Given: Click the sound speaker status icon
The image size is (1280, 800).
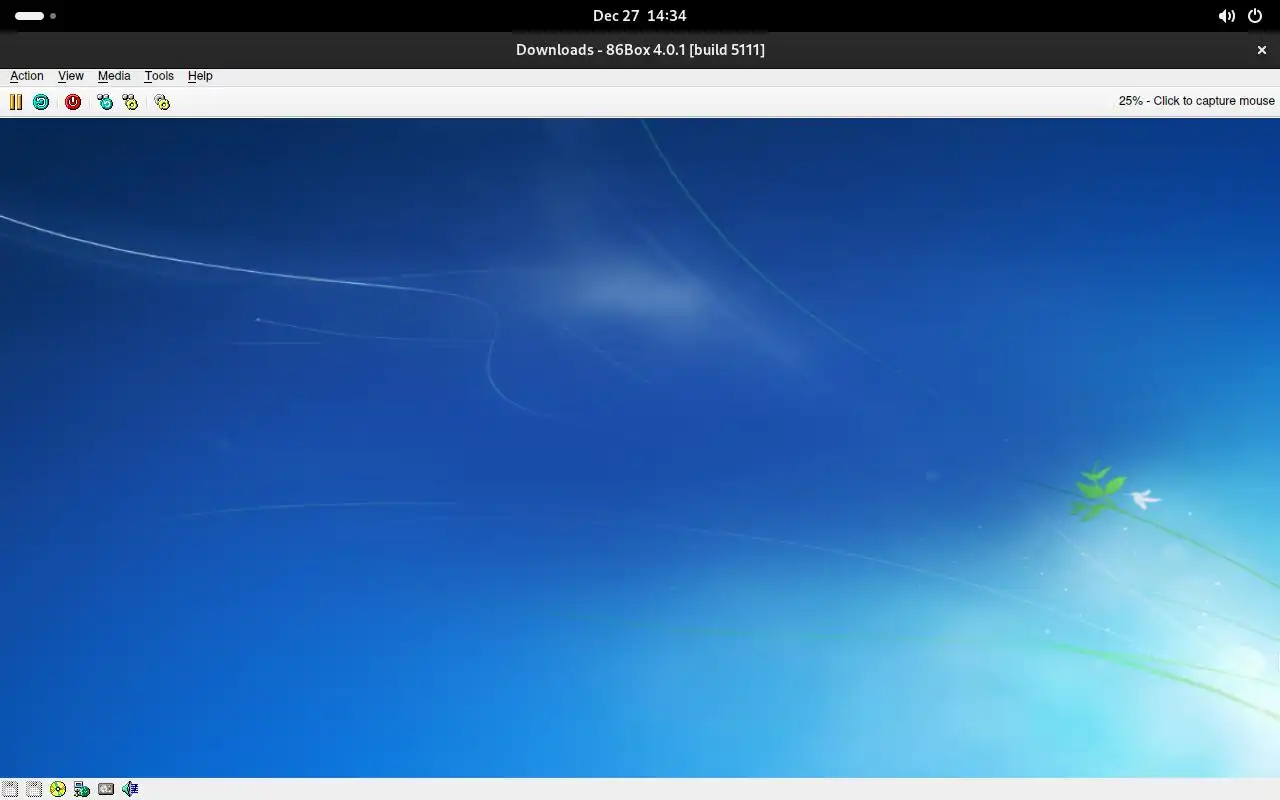Looking at the screenshot, I should point(130,789).
